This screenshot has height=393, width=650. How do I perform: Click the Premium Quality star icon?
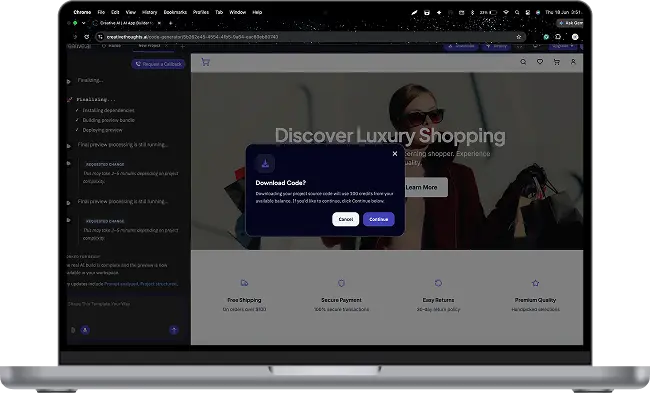click(x=535, y=283)
